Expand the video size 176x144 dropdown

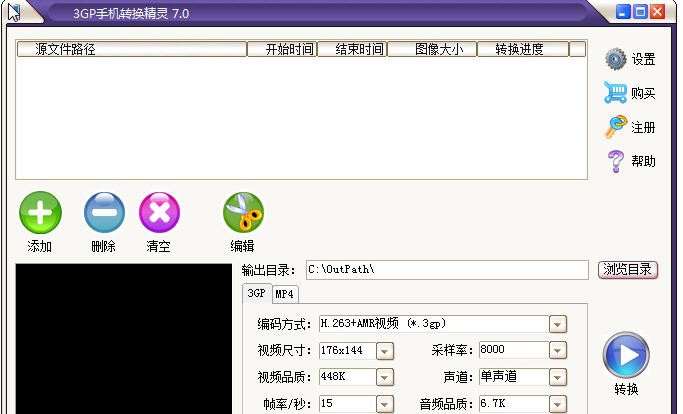click(x=385, y=351)
